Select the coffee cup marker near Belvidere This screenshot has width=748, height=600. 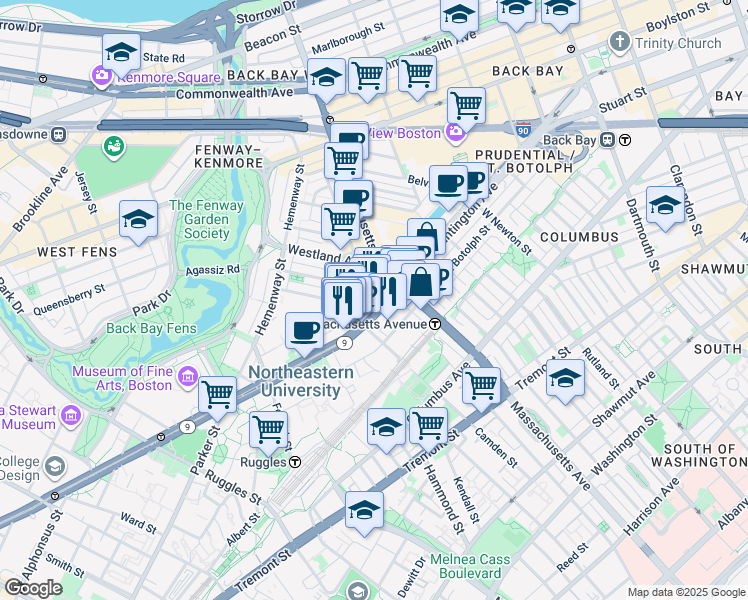pyautogui.click(x=448, y=185)
